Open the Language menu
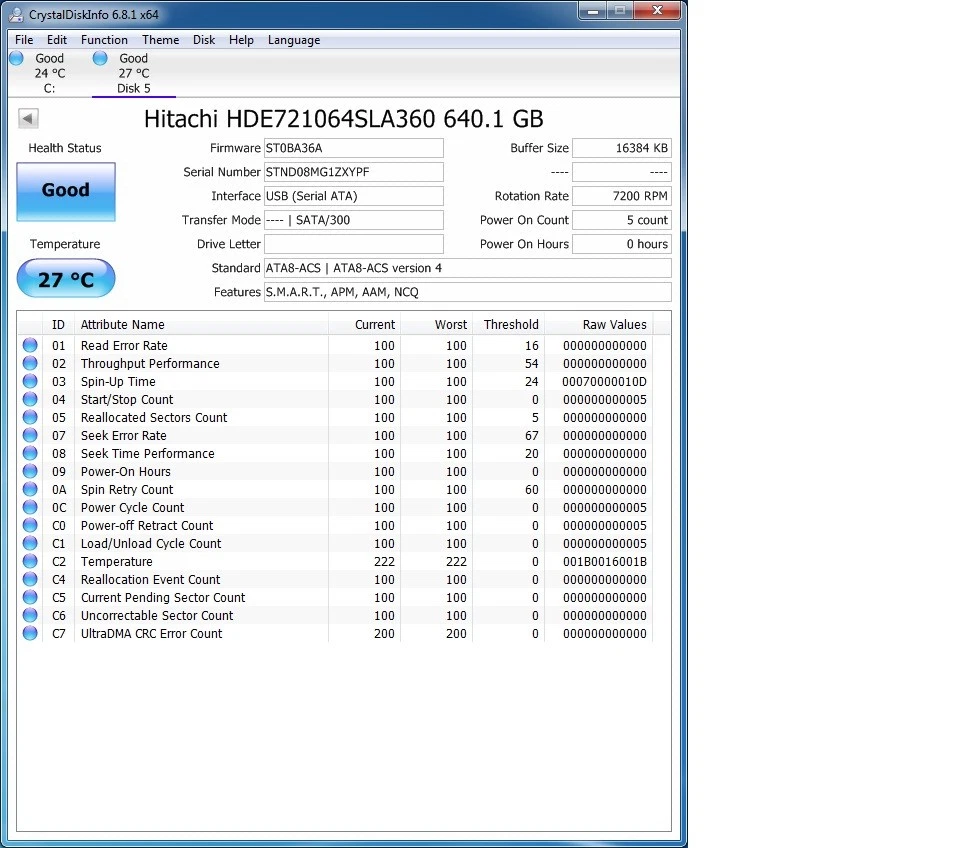Image resolution: width=960 pixels, height=848 pixels. click(x=294, y=40)
